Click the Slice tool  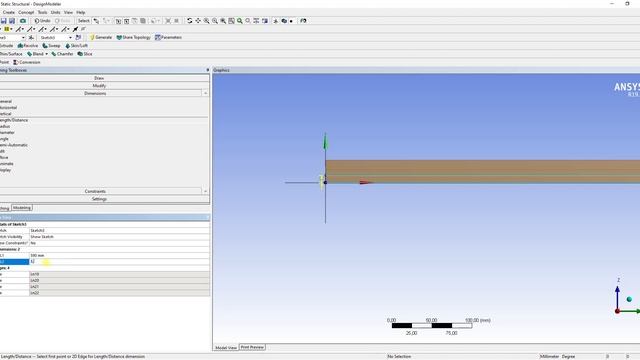85,54
